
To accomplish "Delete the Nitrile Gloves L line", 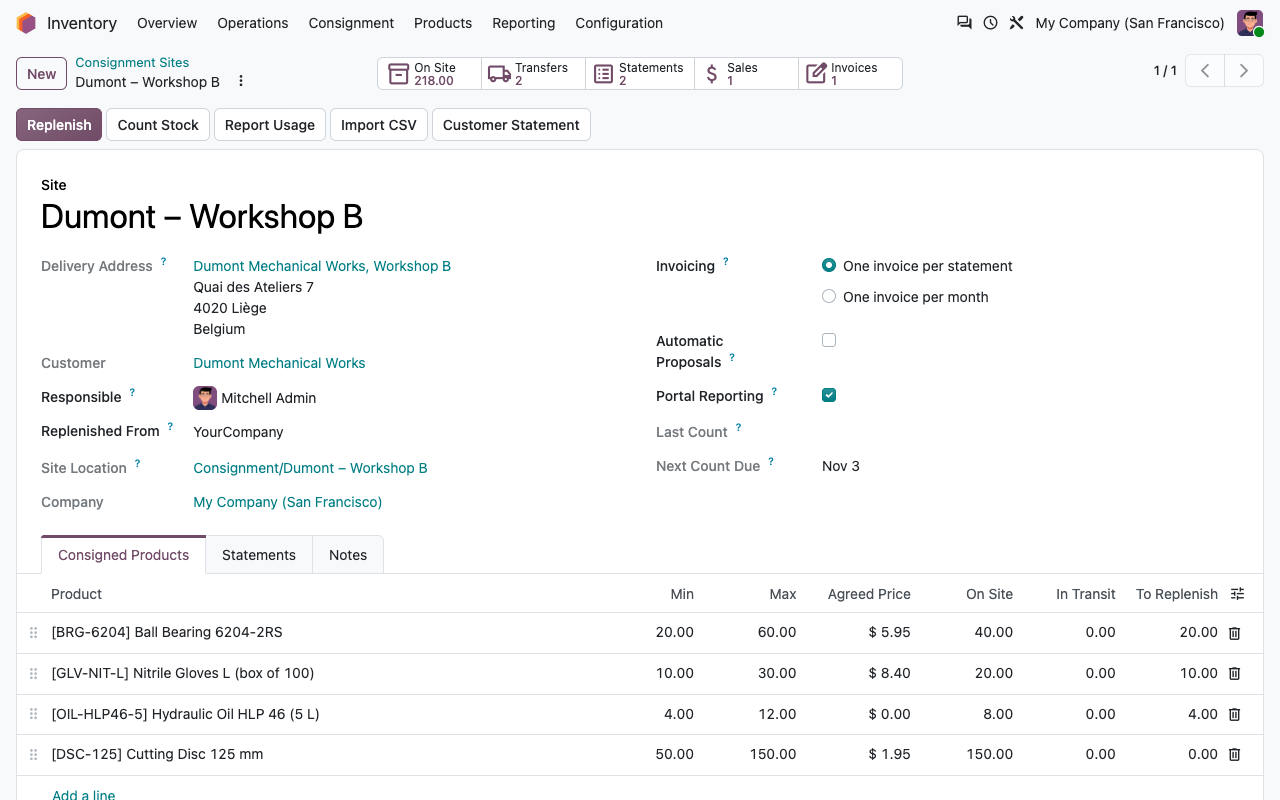I will click(1234, 674).
